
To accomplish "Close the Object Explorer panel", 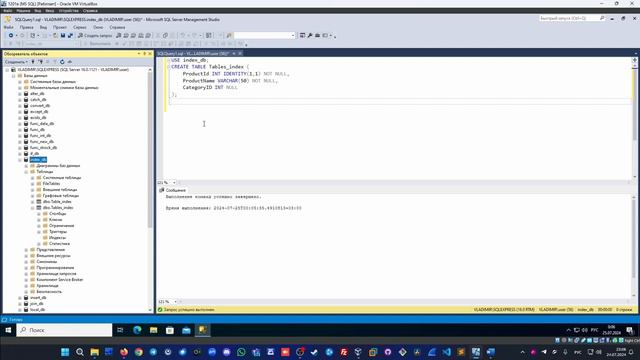I will point(150,53).
